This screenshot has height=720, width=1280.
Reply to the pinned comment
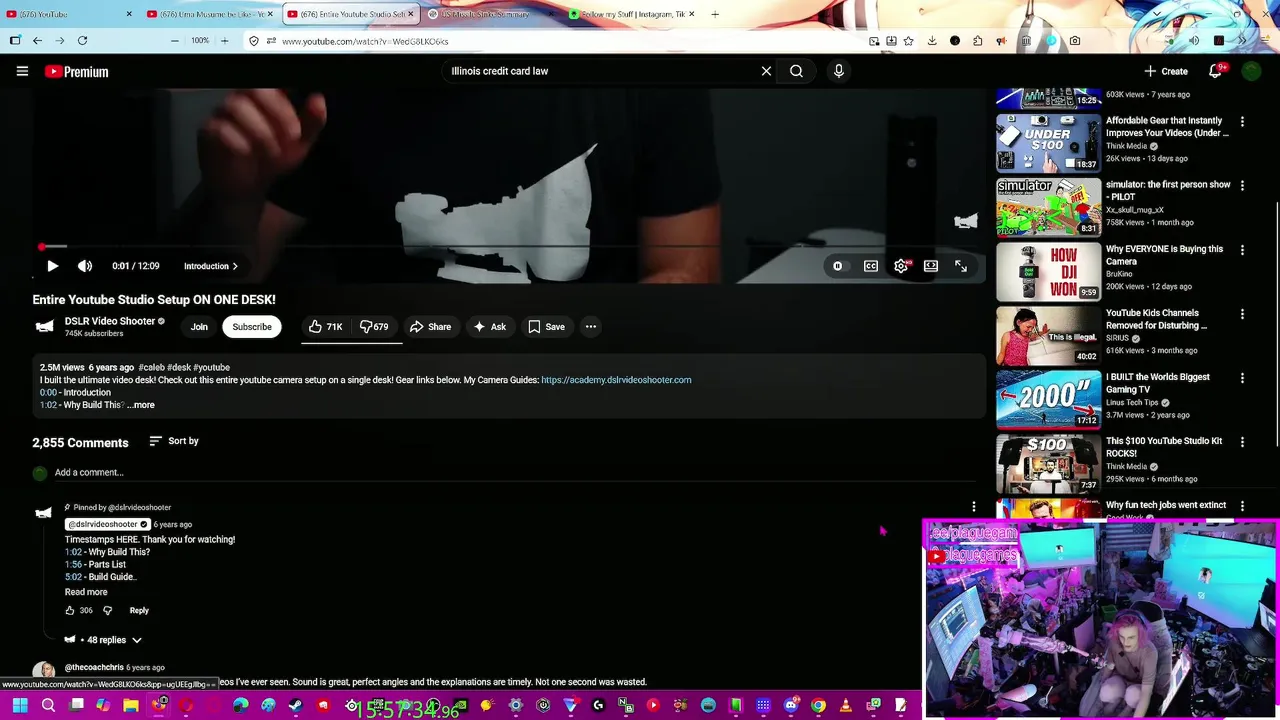pos(139,610)
